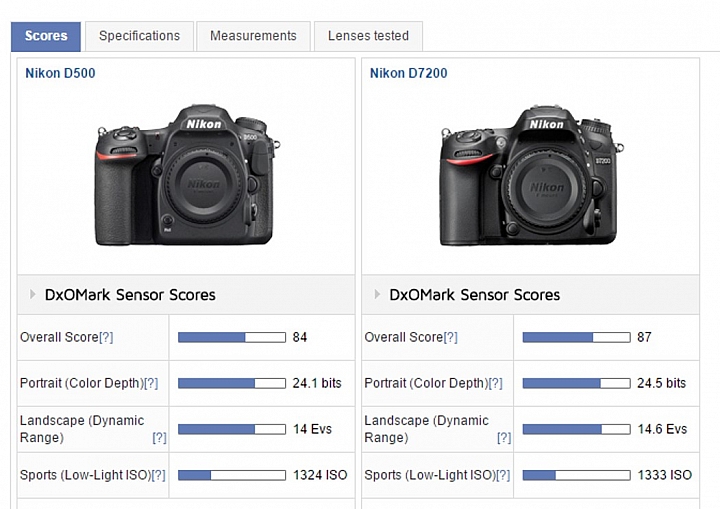Click D500 overall score bar showing 84

click(x=232, y=338)
